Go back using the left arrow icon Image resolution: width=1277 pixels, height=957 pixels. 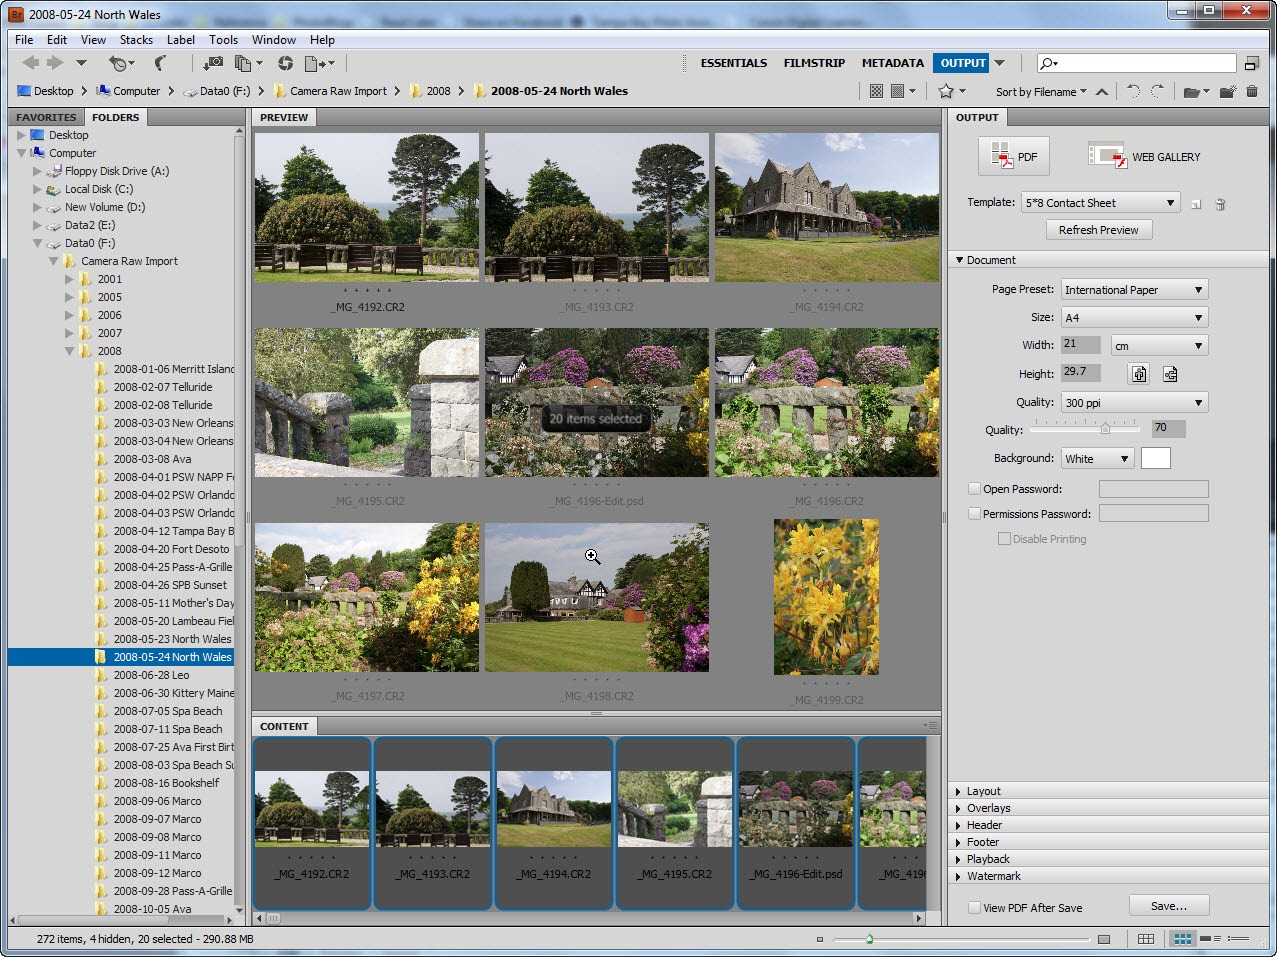pyautogui.click(x=31, y=63)
